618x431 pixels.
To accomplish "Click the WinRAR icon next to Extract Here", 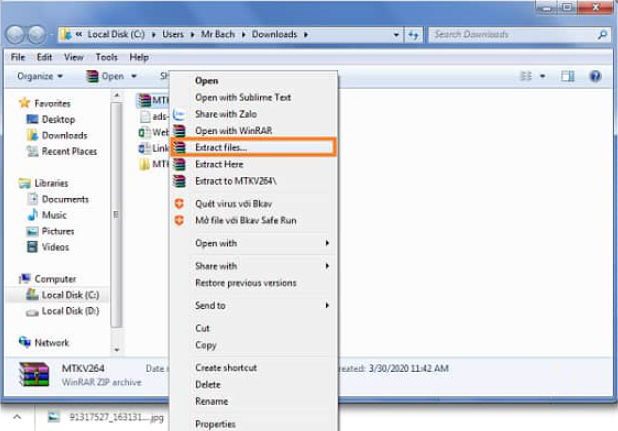I will click(180, 164).
